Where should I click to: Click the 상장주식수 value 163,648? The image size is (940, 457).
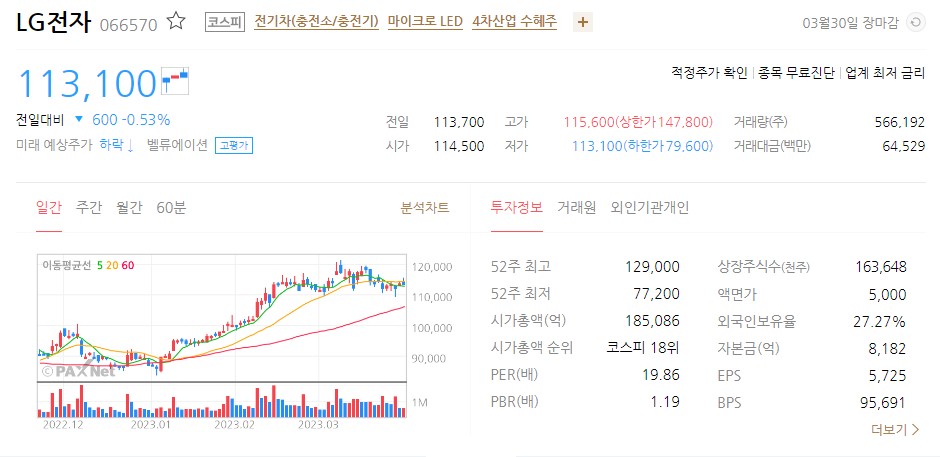[x=881, y=266]
